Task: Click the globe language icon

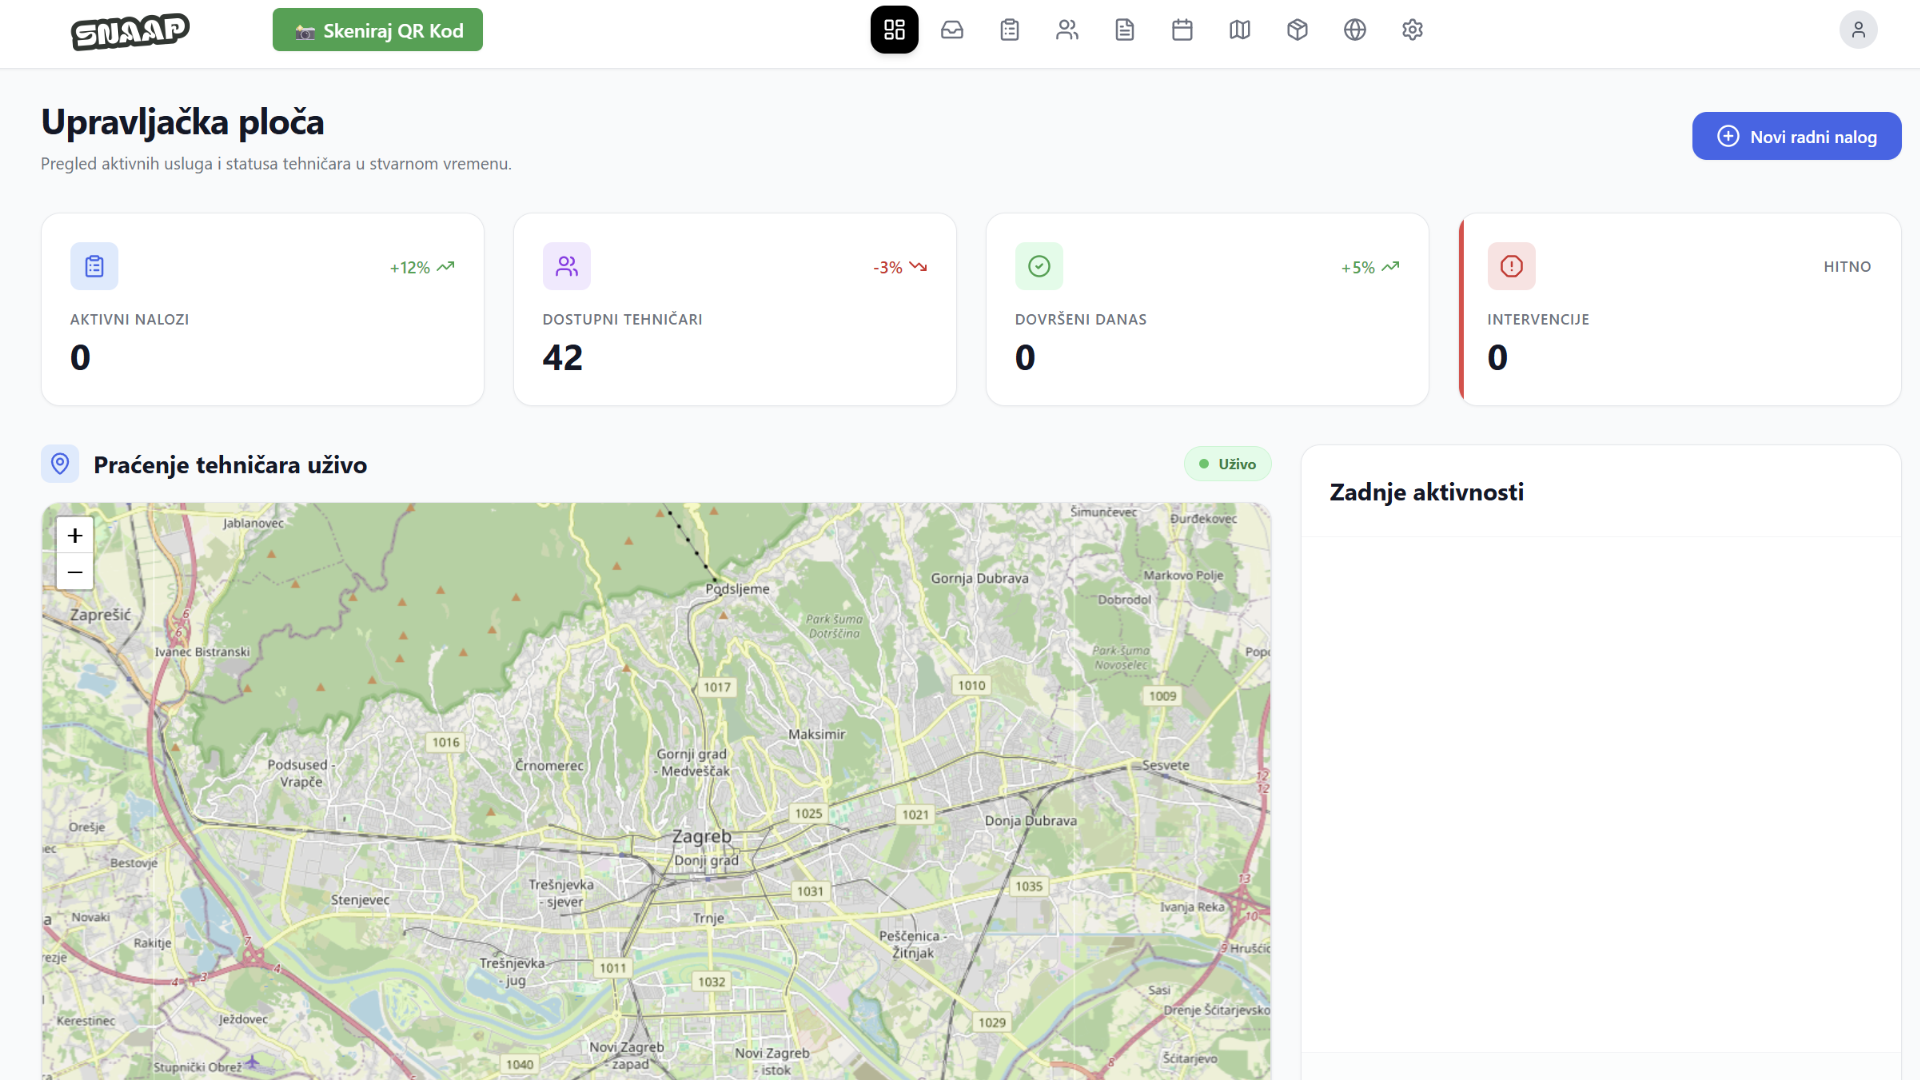Action: tap(1354, 30)
